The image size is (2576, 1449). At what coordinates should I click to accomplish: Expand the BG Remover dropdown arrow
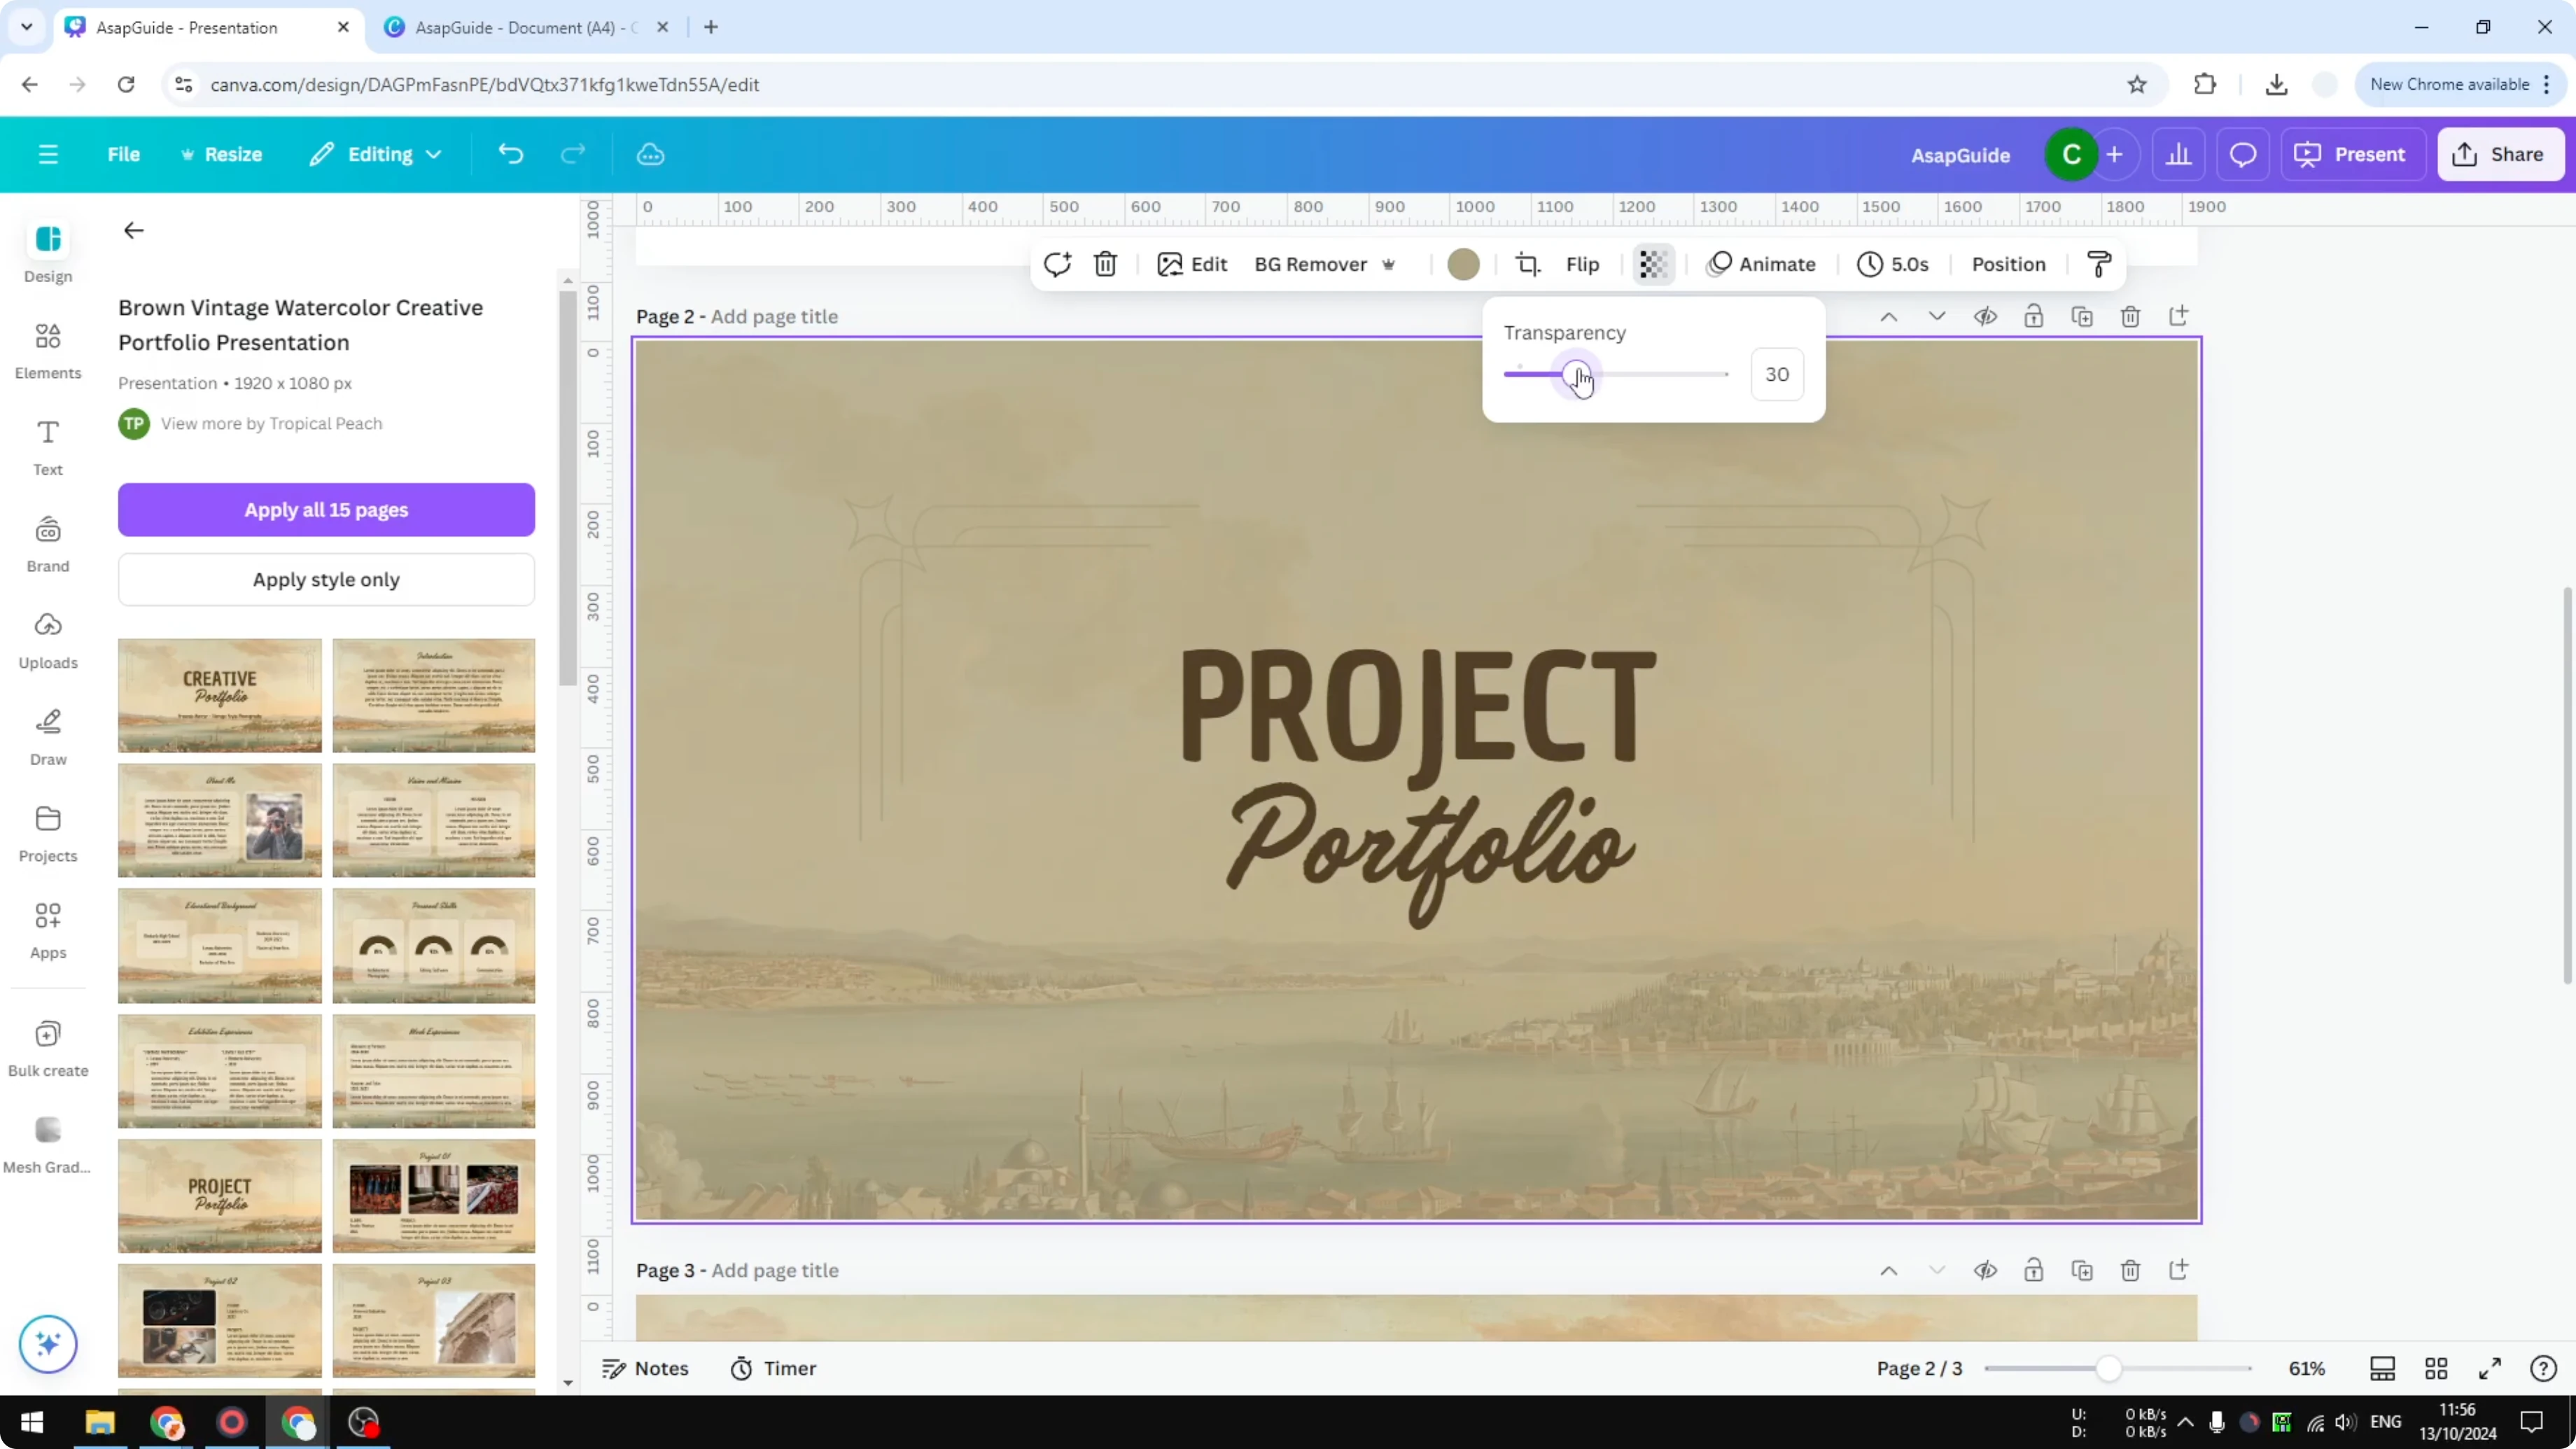(1389, 265)
